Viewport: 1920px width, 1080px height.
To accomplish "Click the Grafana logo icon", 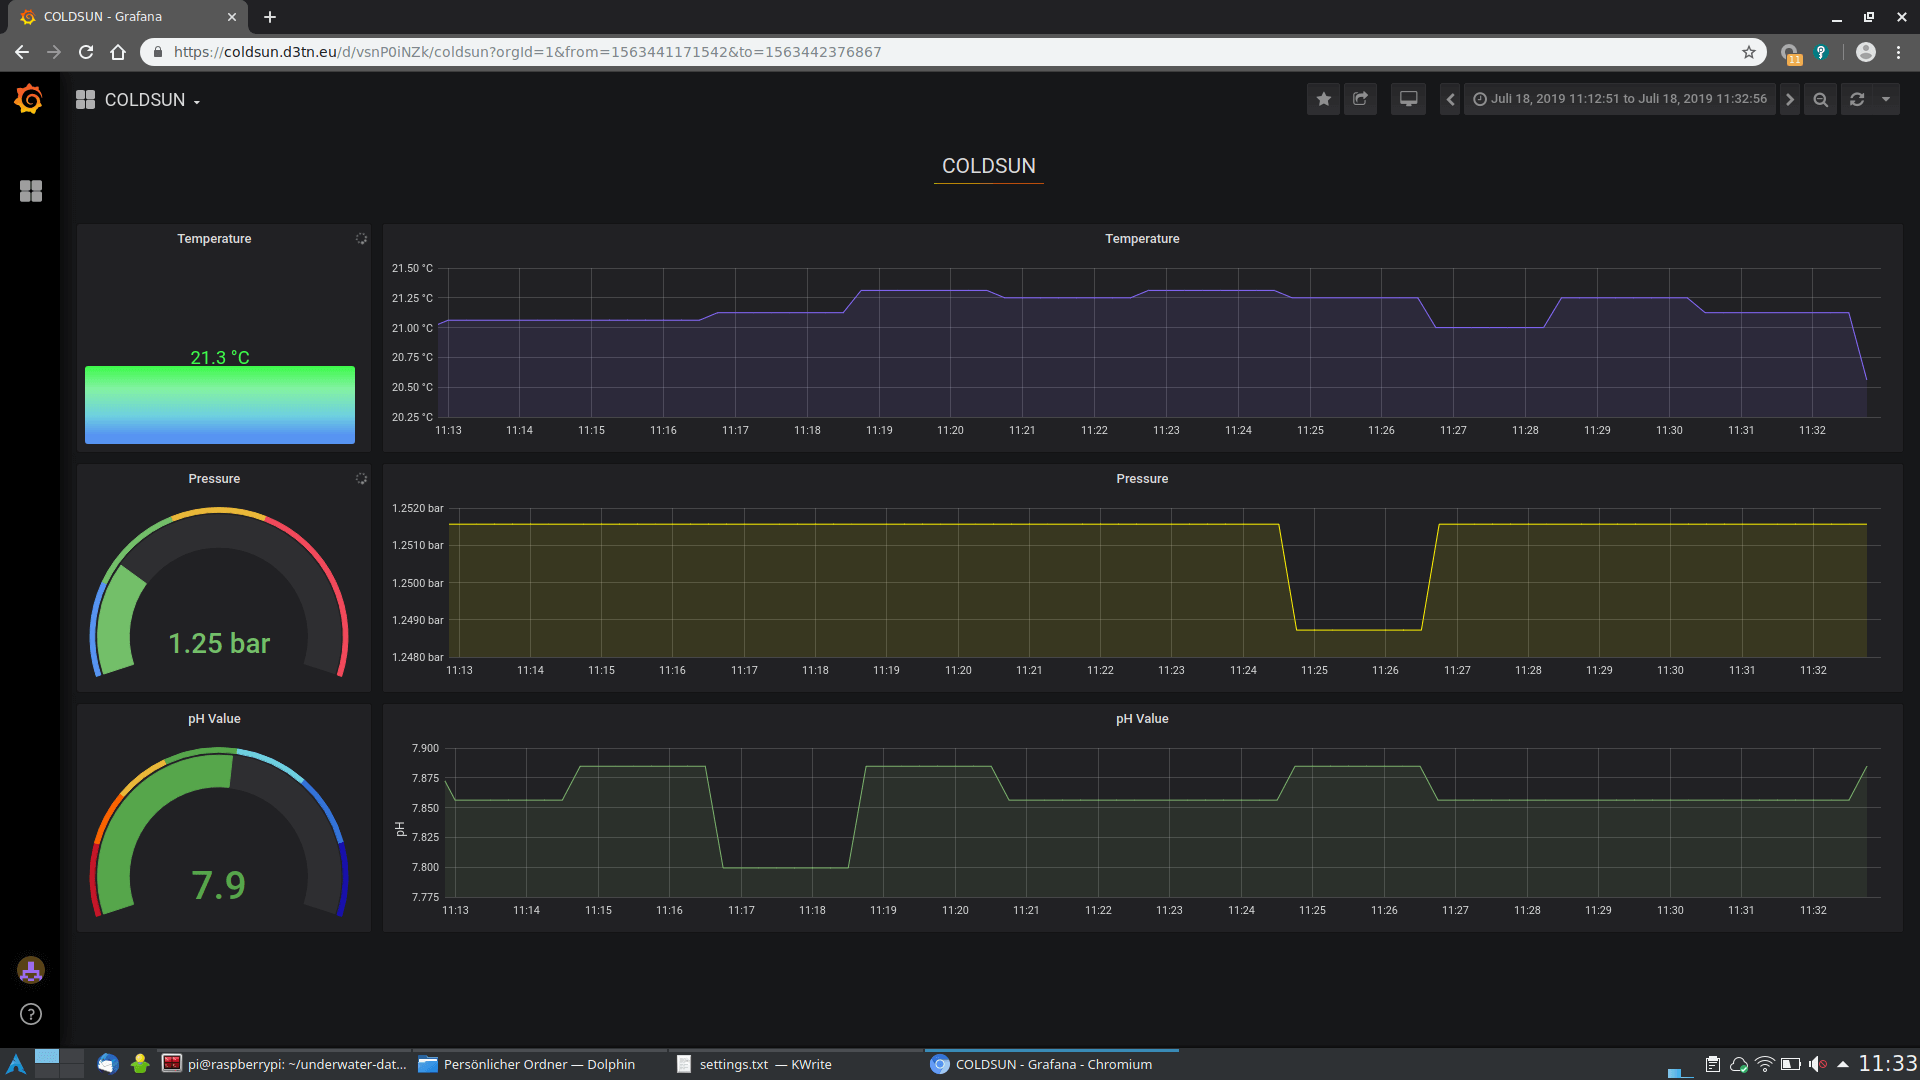I will click(x=29, y=99).
